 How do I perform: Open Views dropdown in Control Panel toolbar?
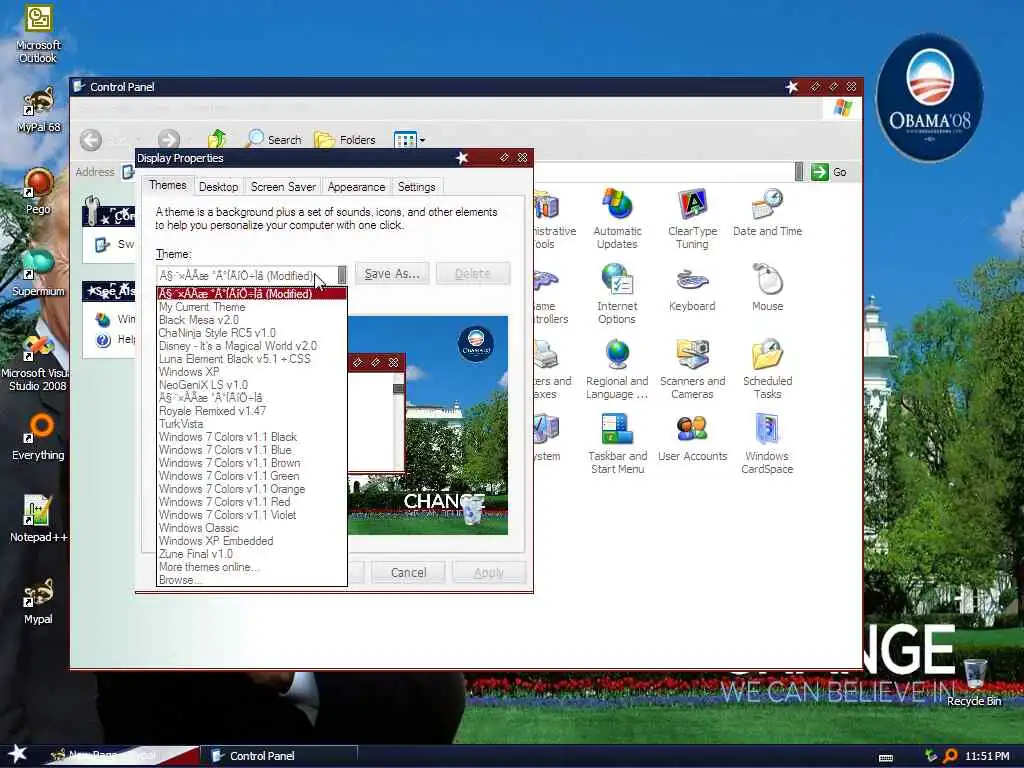tap(409, 140)
